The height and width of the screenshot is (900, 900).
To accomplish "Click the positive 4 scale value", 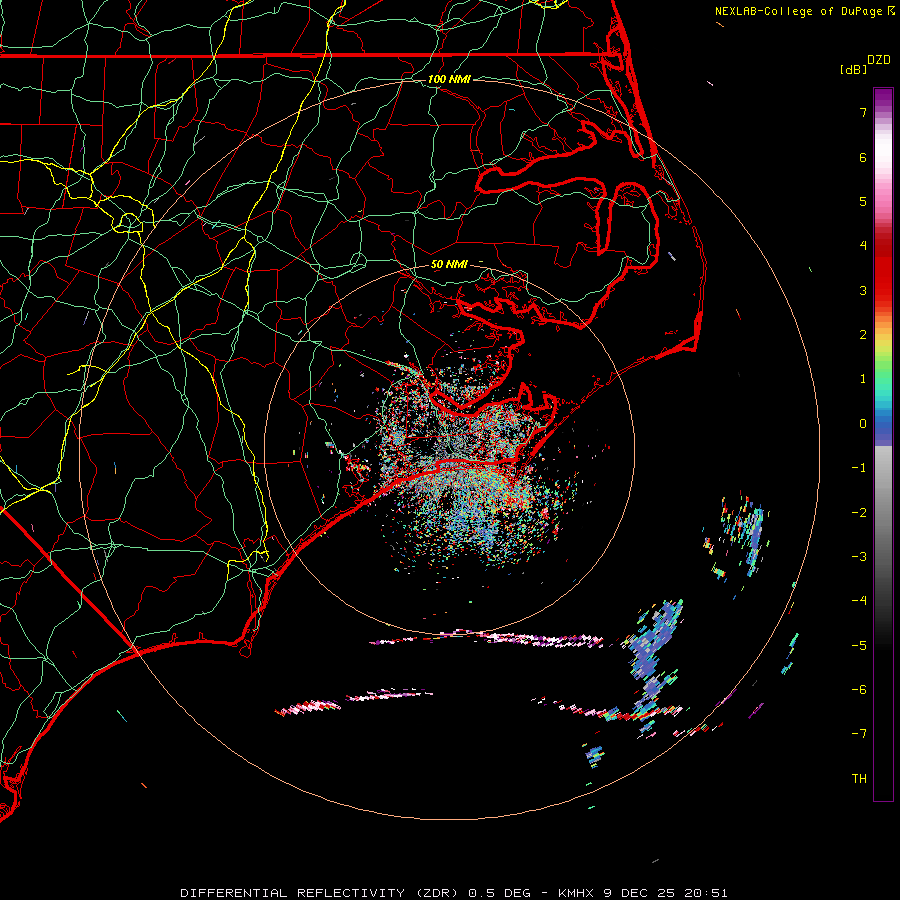I will tap(863, 246).
